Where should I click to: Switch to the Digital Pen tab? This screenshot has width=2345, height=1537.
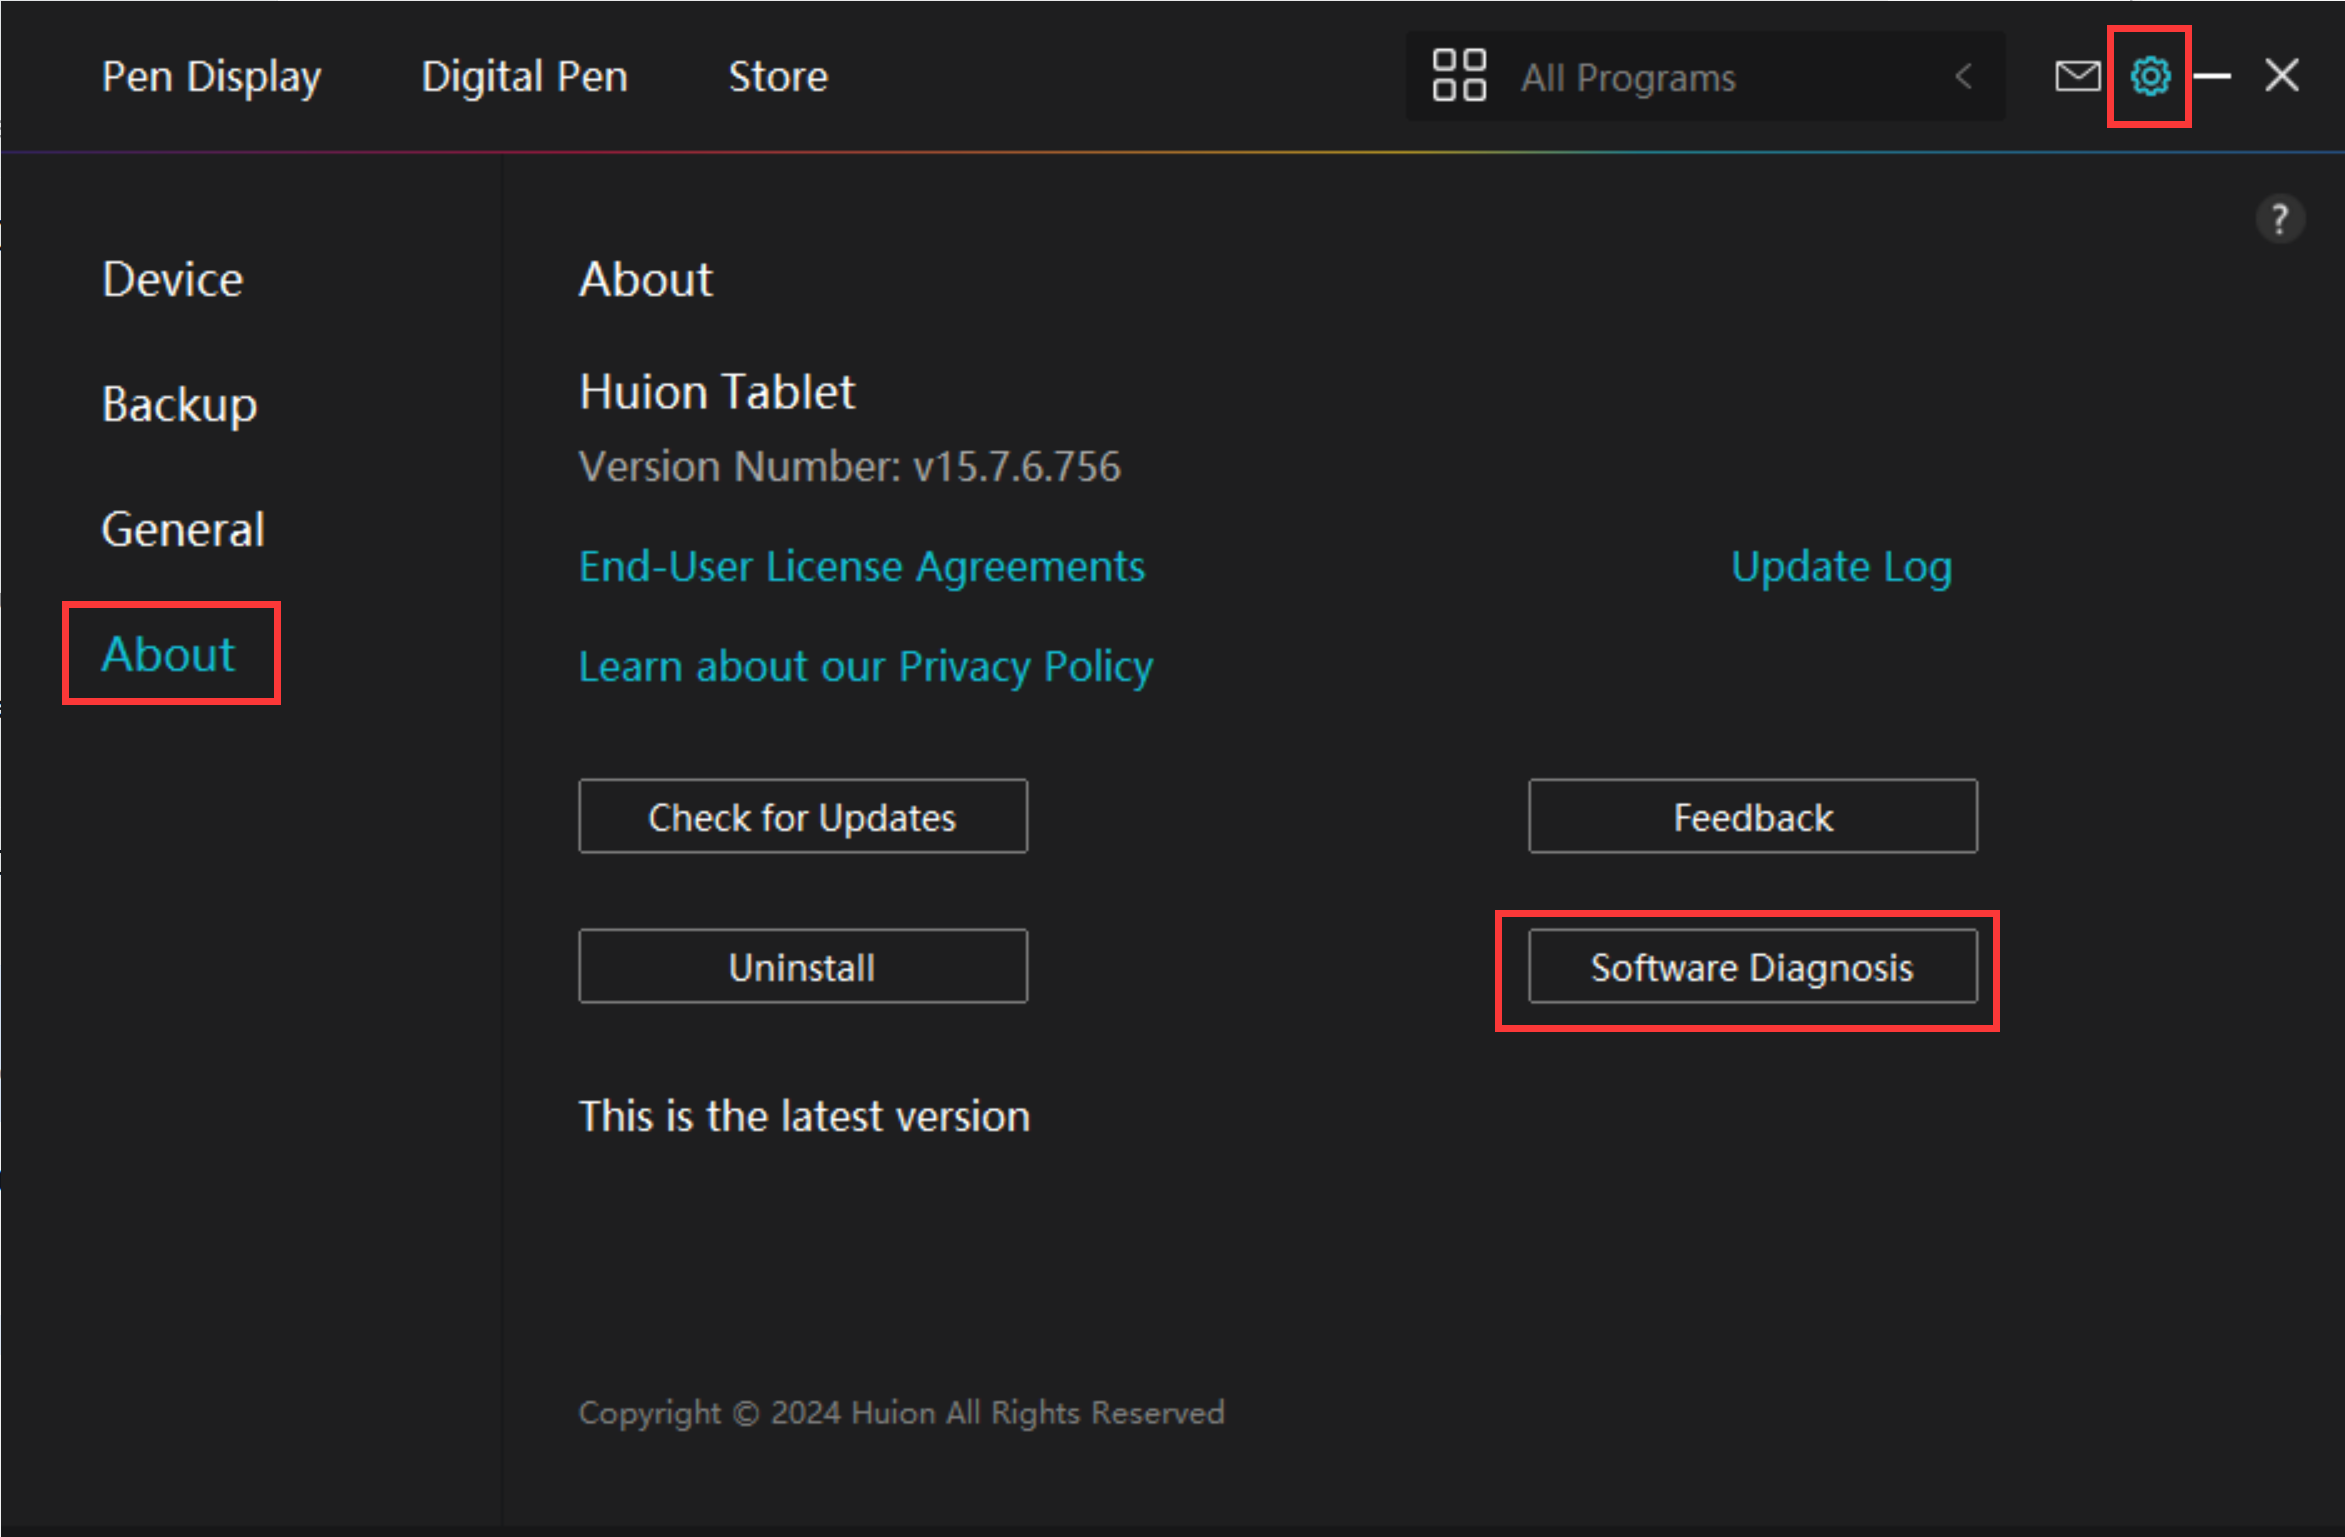[524, 77]
